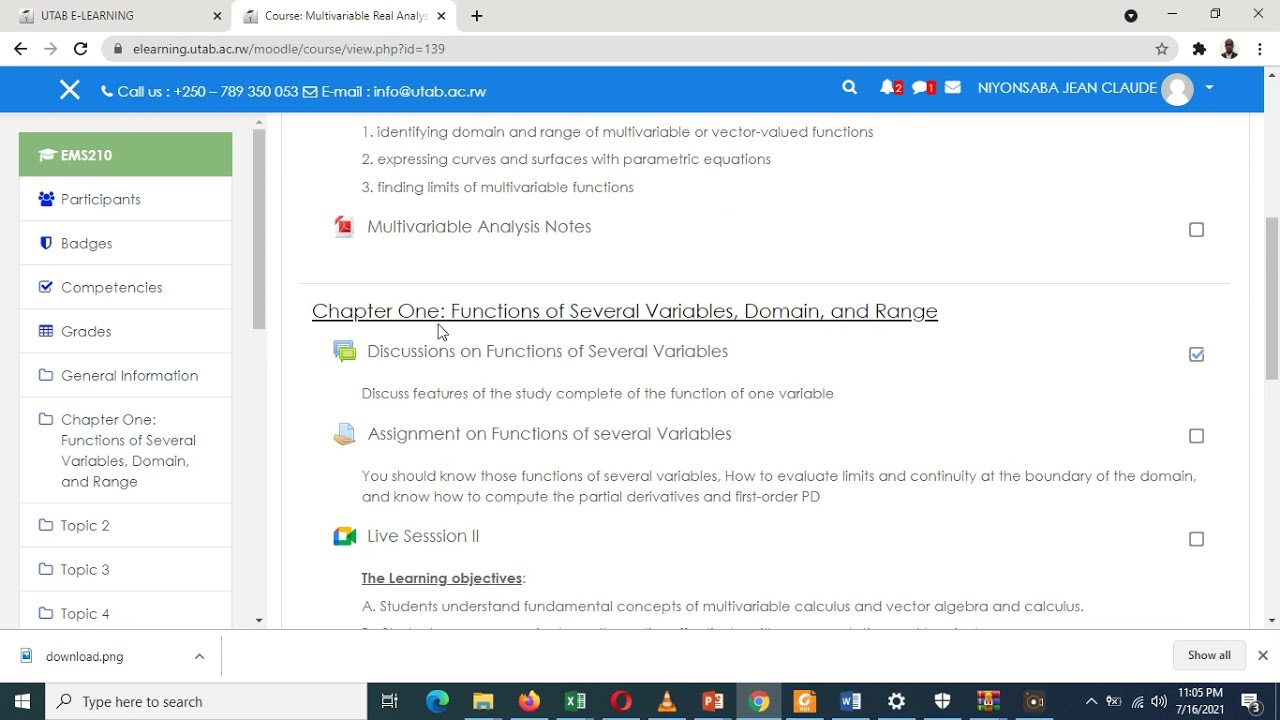Go to Topic 2 in sidebar
This screenshot has width=1280, height=720.
pos(125,525)
